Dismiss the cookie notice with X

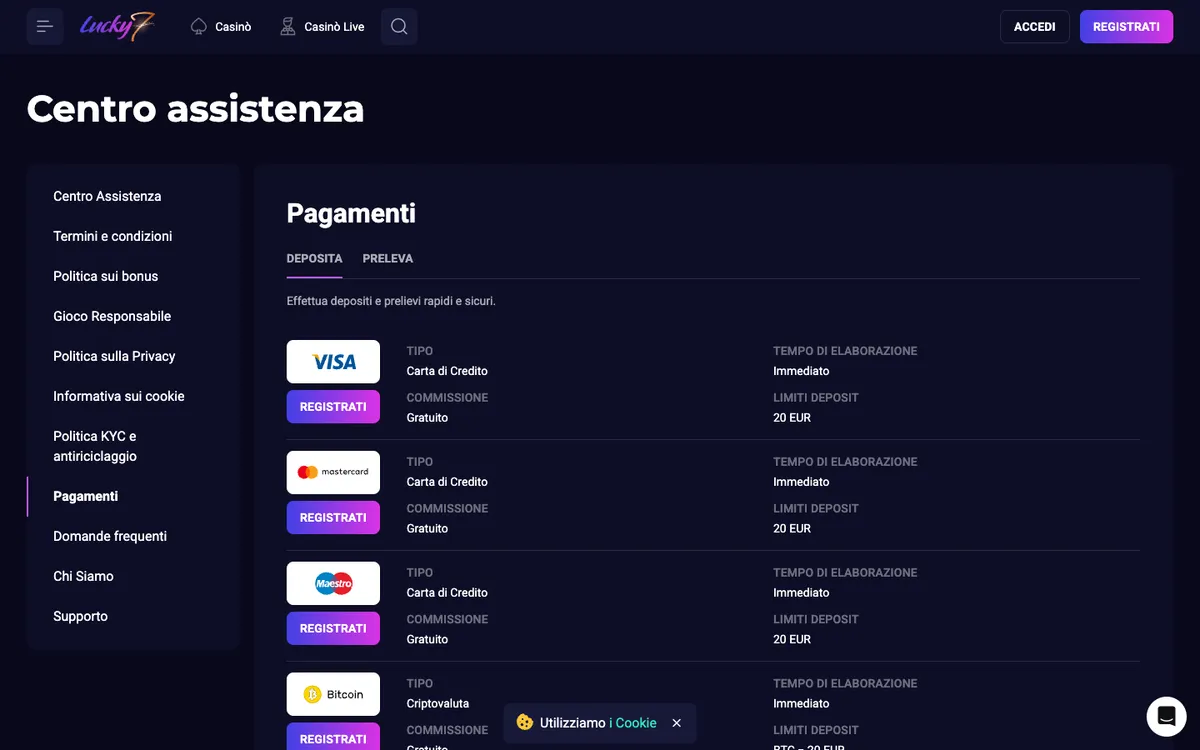677,723
